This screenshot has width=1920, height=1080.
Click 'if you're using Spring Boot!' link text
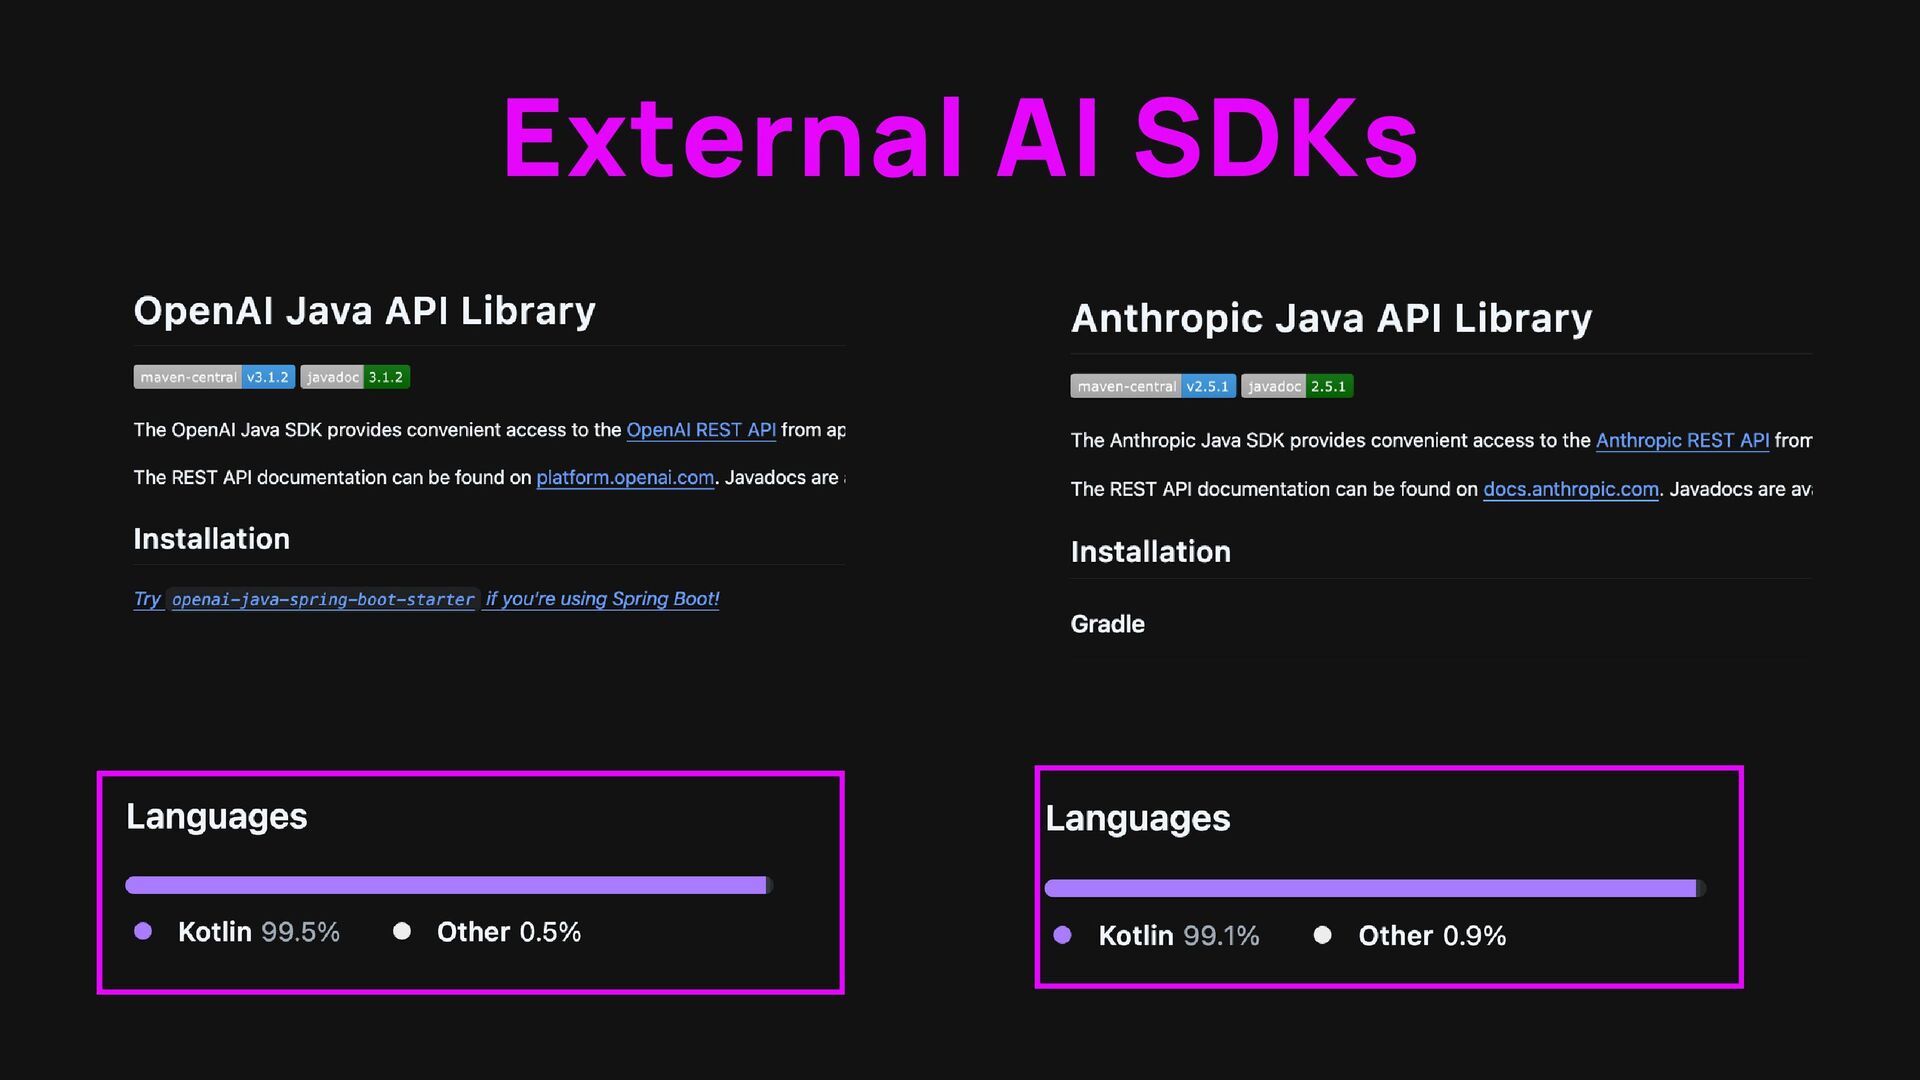pyautogui.click(x=602, y=599)
